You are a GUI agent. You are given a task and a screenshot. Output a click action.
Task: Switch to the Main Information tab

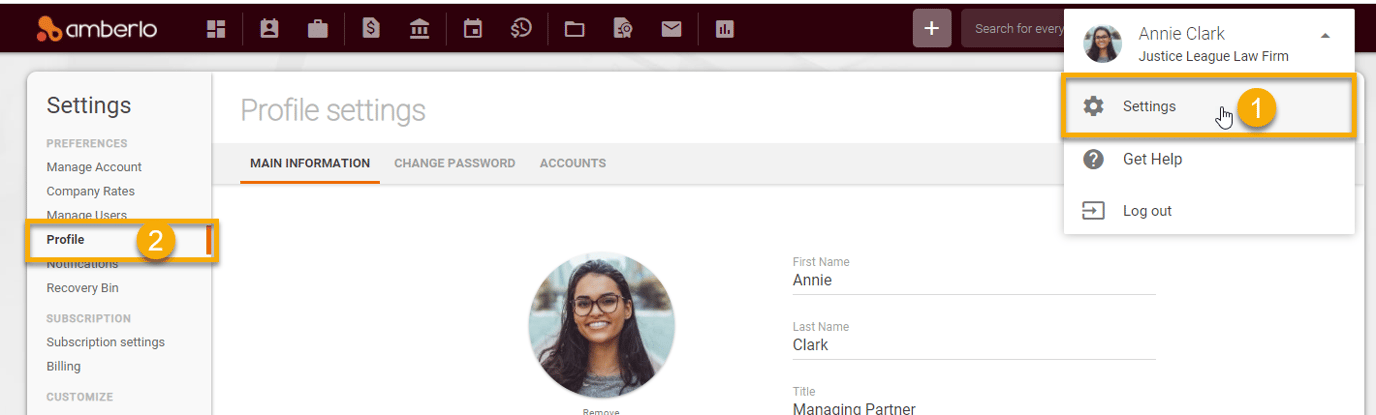(310, 163)
